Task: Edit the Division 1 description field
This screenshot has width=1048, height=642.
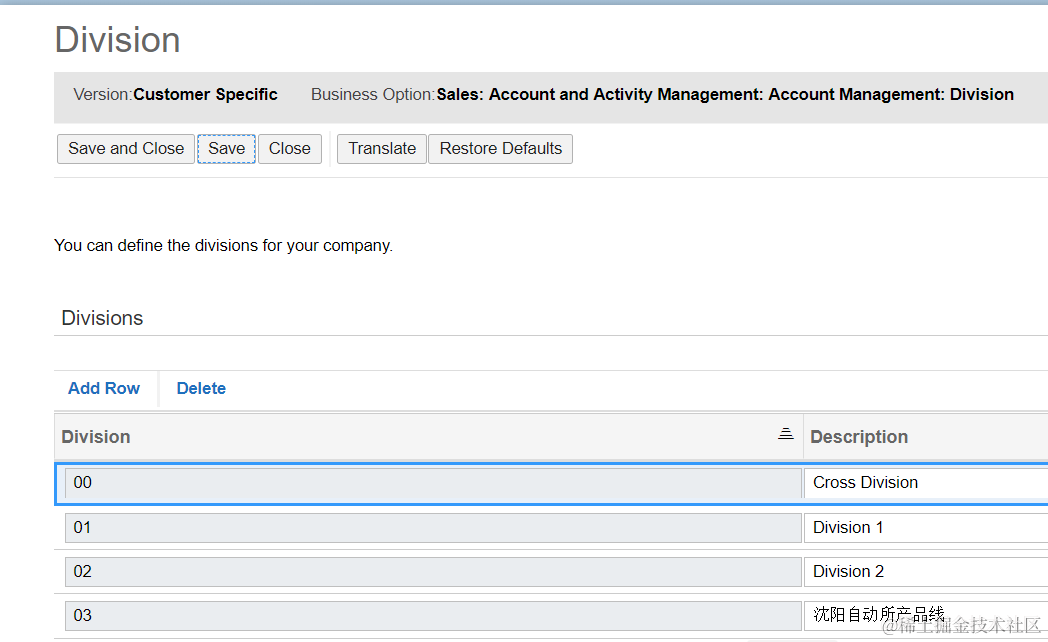Action: (925, 527)
